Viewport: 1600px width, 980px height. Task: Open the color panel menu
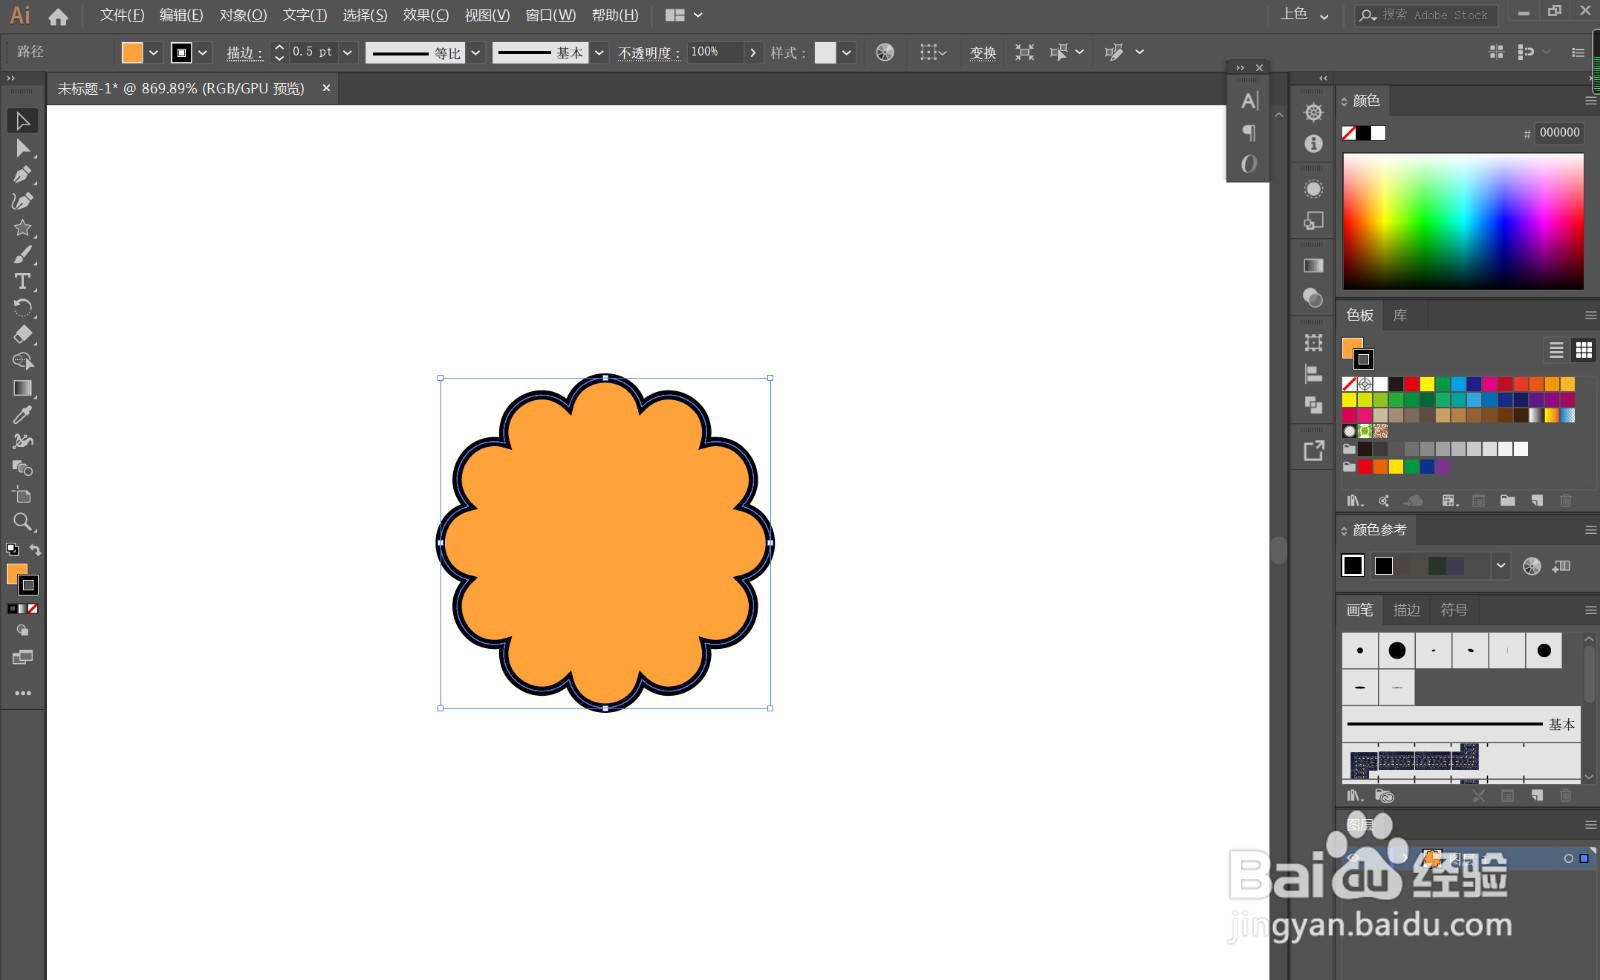coord(1590,101)
